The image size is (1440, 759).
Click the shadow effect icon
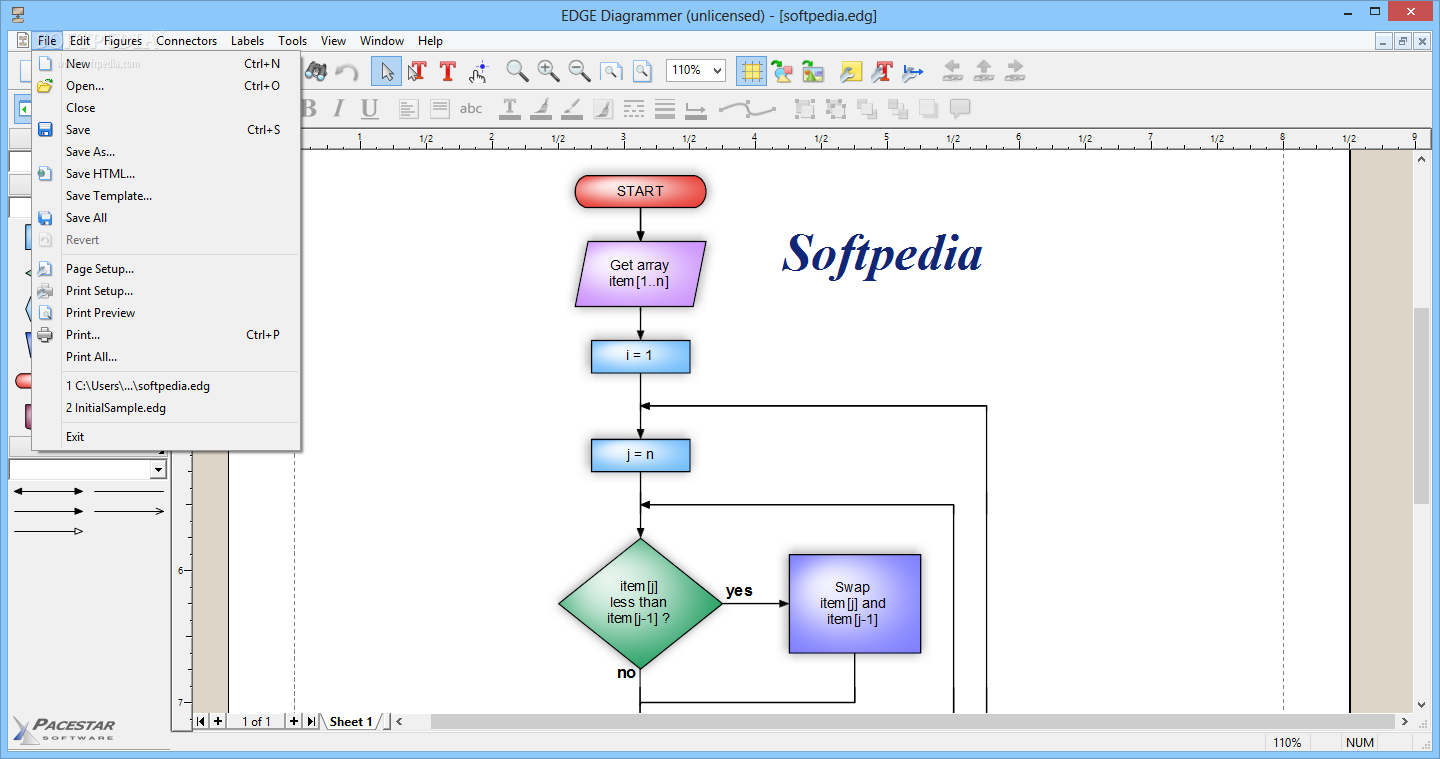tap(929, 108)
